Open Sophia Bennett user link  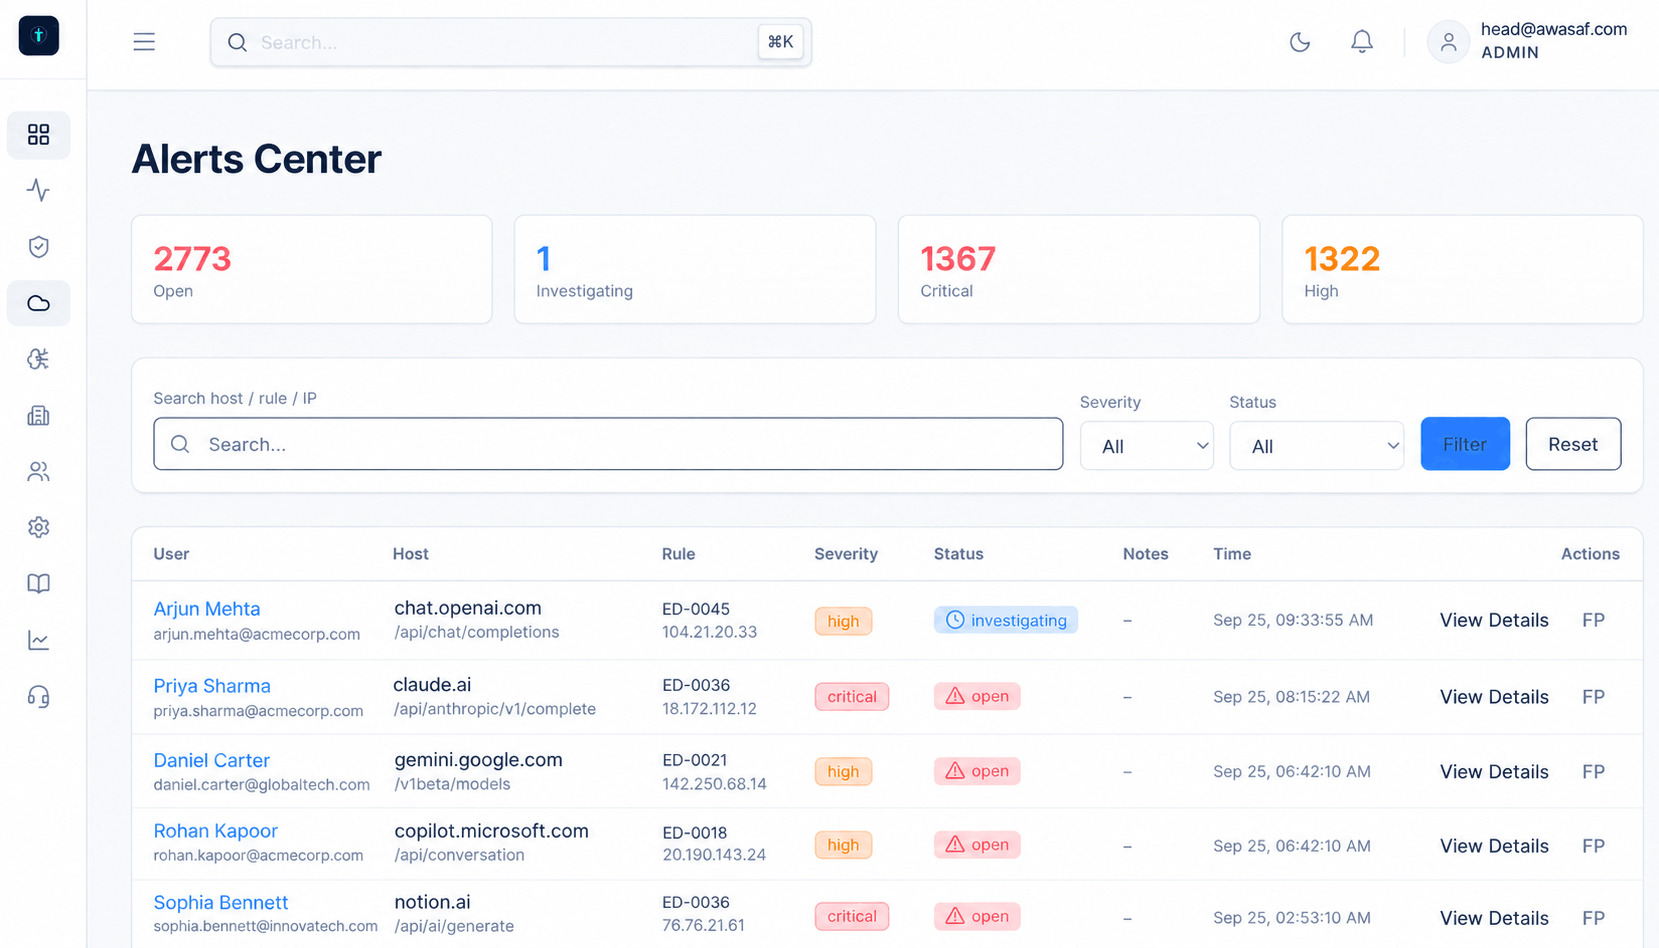pyautogui.click(x=221, y=903)
